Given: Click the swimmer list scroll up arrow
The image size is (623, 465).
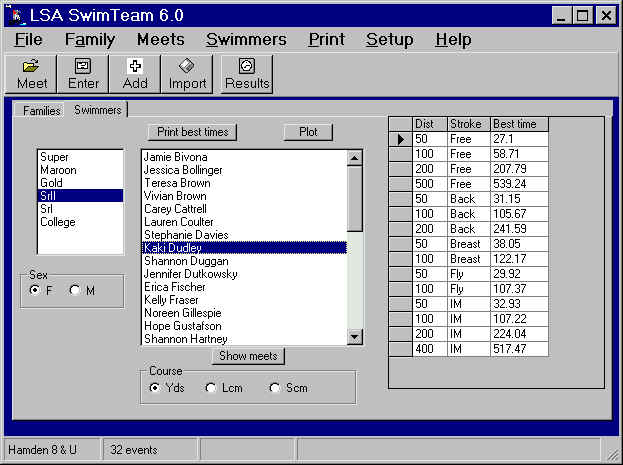Looking at the screenshot, I should (x=354, y=158).
